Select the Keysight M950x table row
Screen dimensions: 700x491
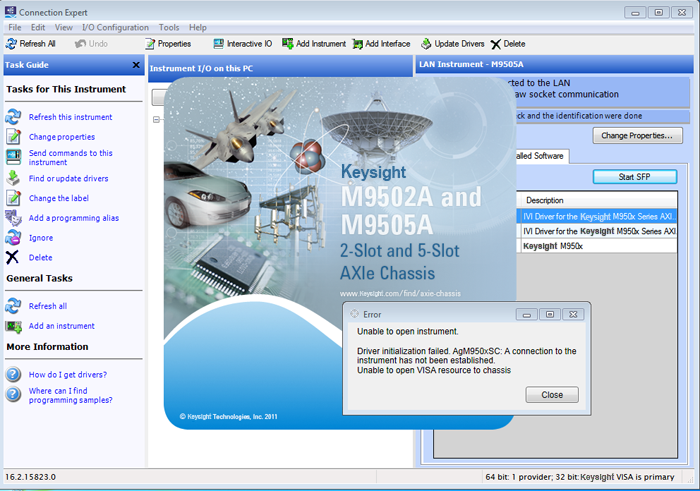click(x=598, y=246)
